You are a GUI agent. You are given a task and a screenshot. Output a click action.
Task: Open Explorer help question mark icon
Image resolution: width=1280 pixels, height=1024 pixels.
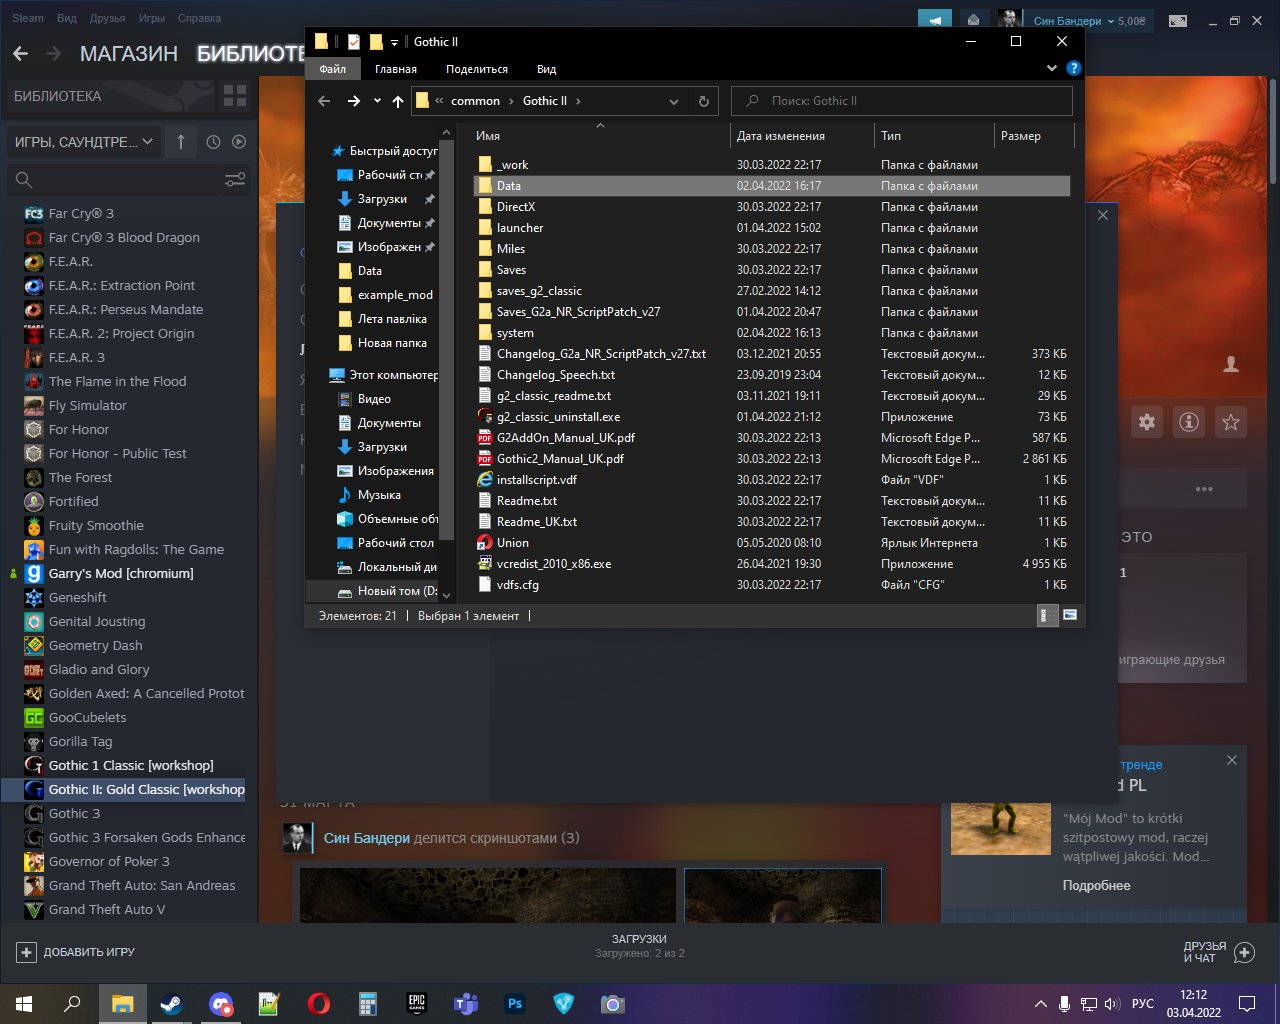1074,68
